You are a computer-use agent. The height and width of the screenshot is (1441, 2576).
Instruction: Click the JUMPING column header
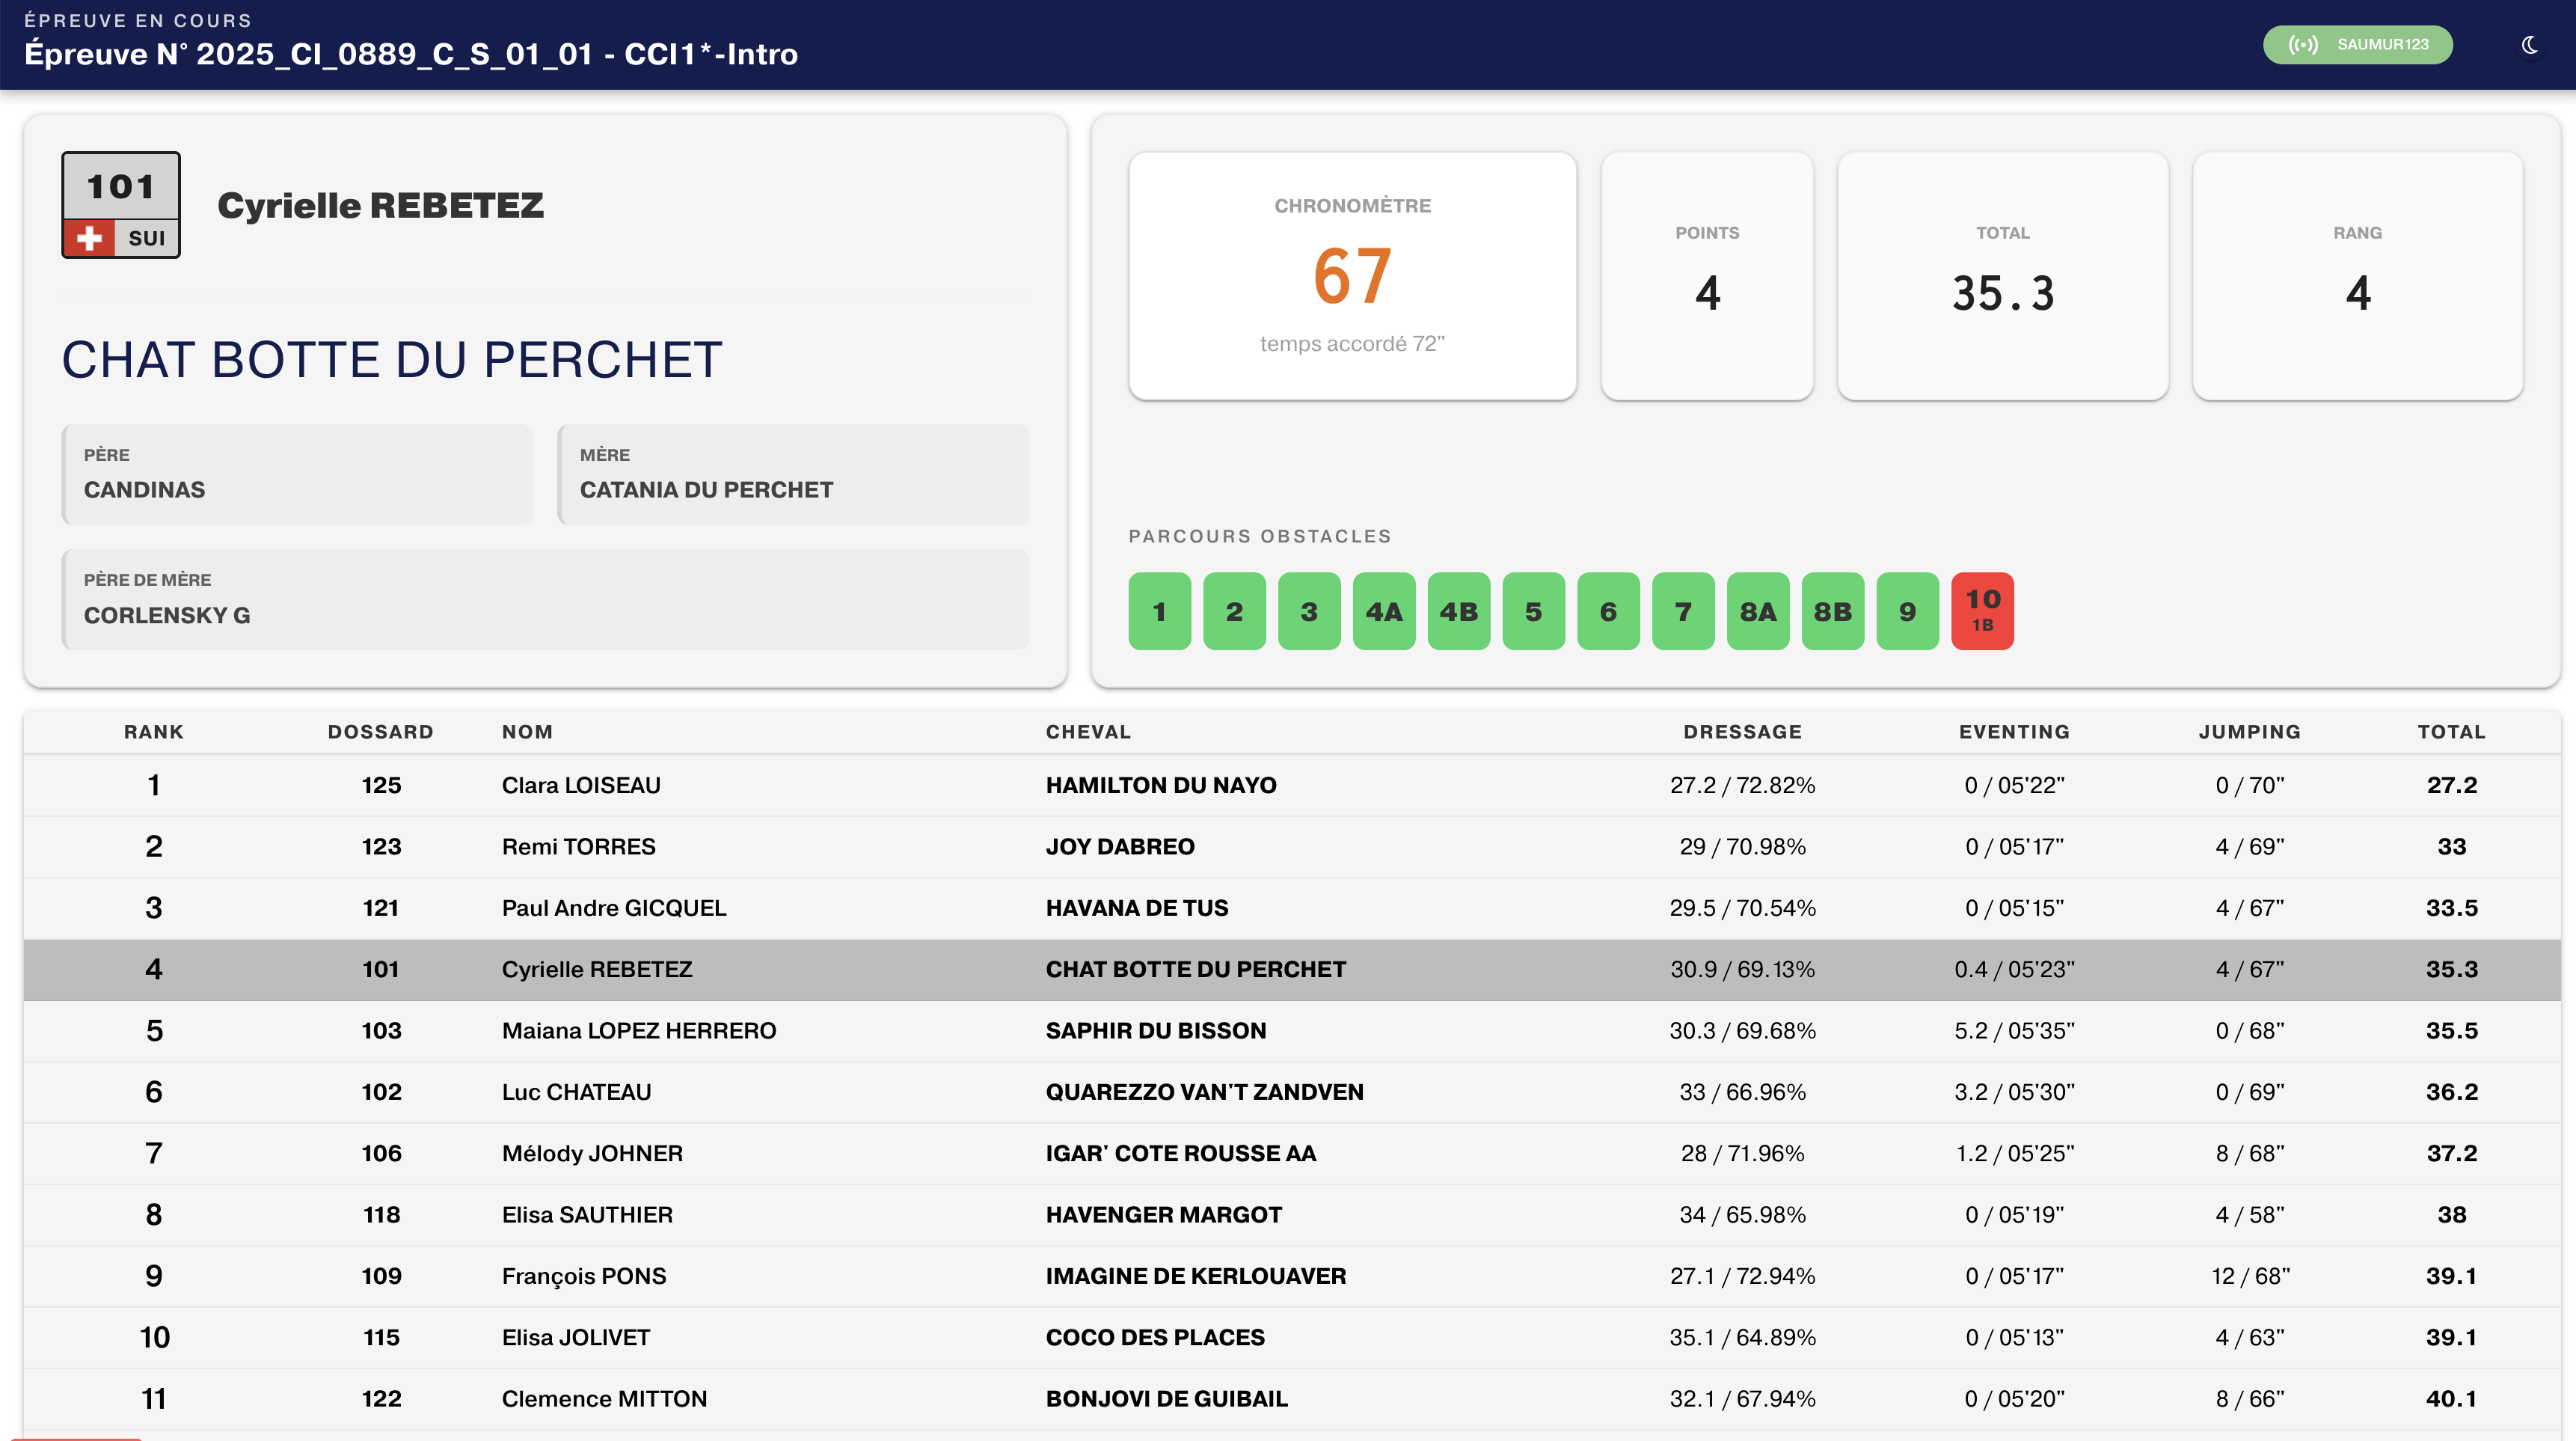click(x=2249, y=732)
